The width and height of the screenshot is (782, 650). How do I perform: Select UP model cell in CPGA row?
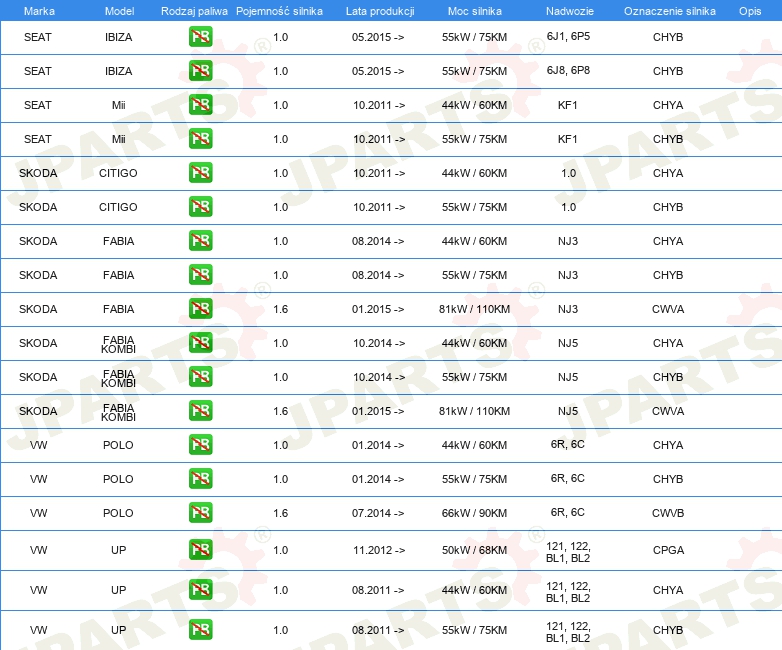pos(118,550)
